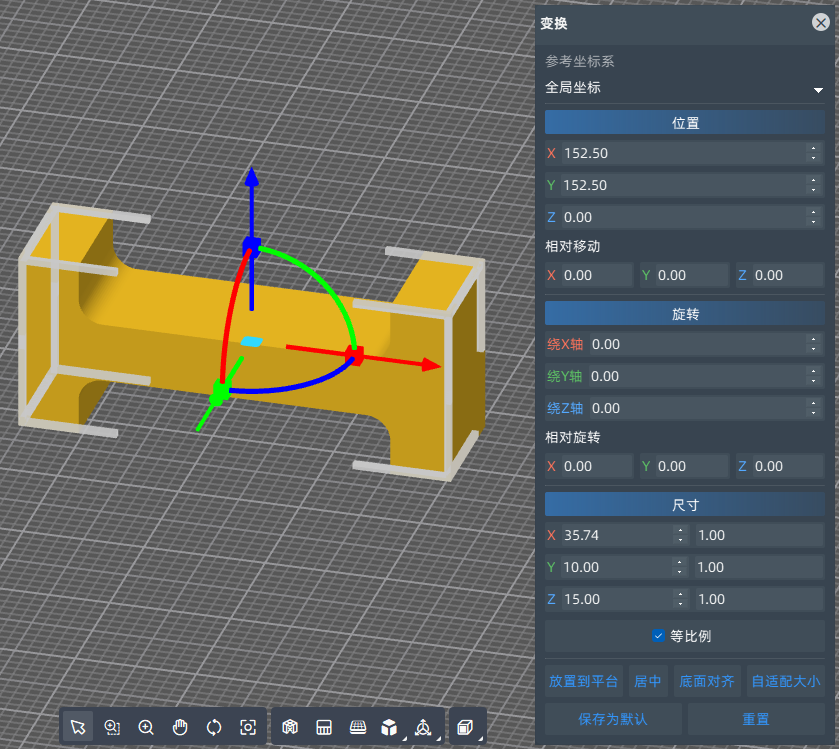Open the 全局坐标 reference coordinate dropdown
The image size is (839, 749).
(684, 88)
